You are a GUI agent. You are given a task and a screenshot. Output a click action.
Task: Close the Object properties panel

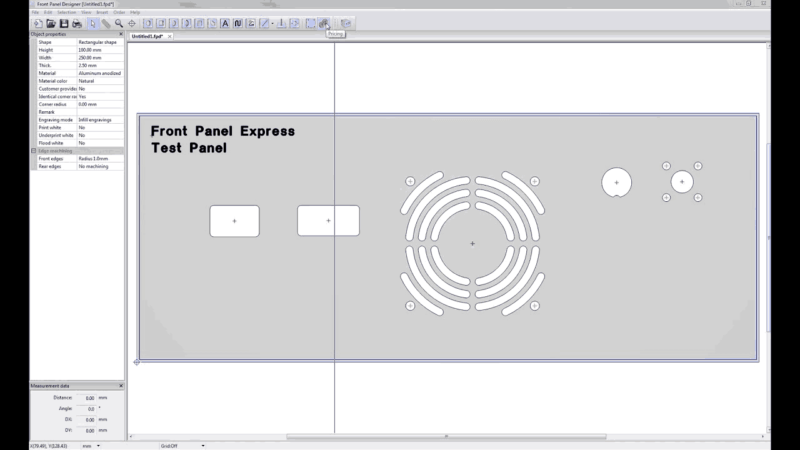tap(121, 34)
